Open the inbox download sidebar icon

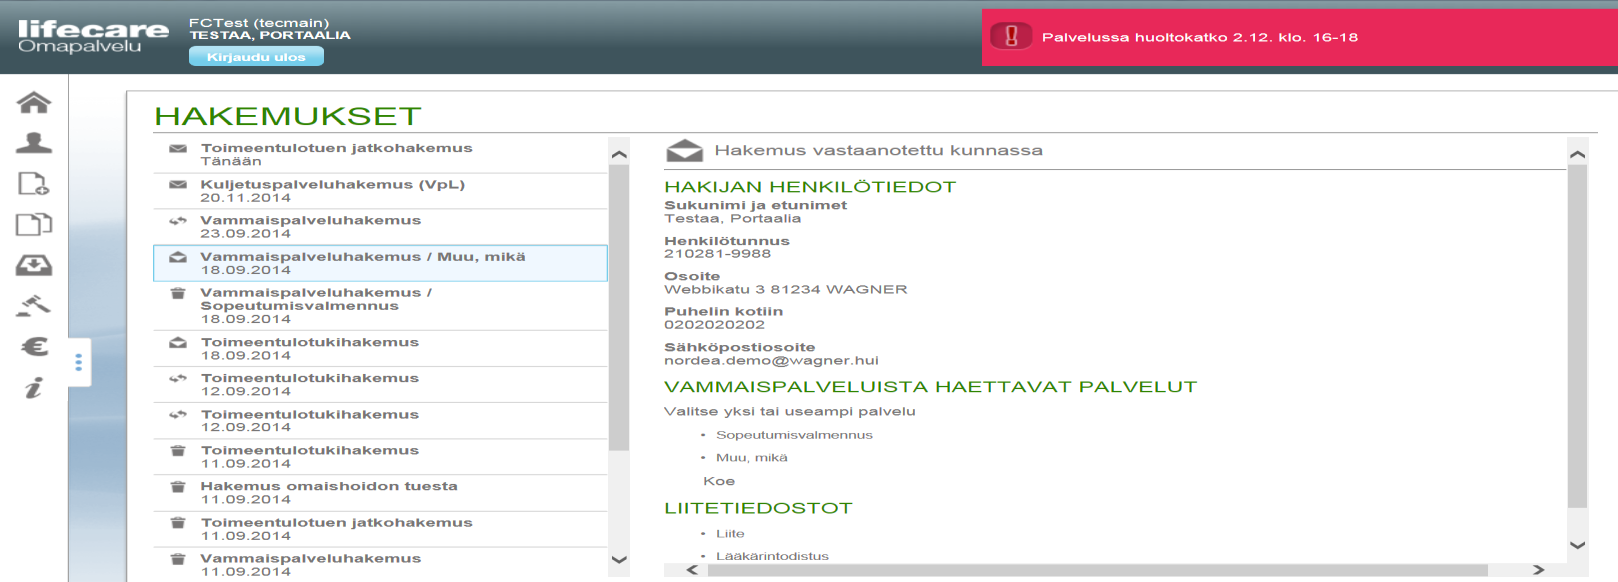tap(34, 265)
